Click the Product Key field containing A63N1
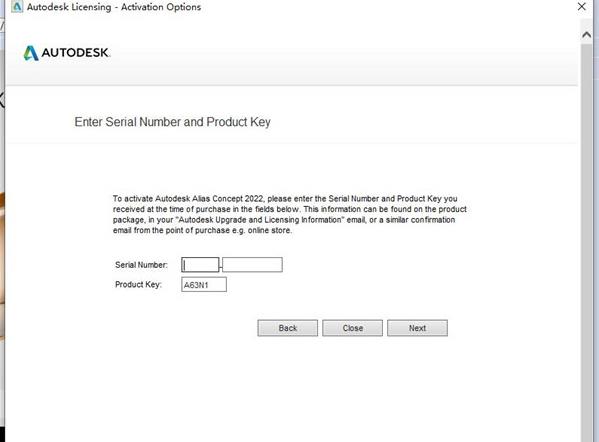 [x=204, y=285]
